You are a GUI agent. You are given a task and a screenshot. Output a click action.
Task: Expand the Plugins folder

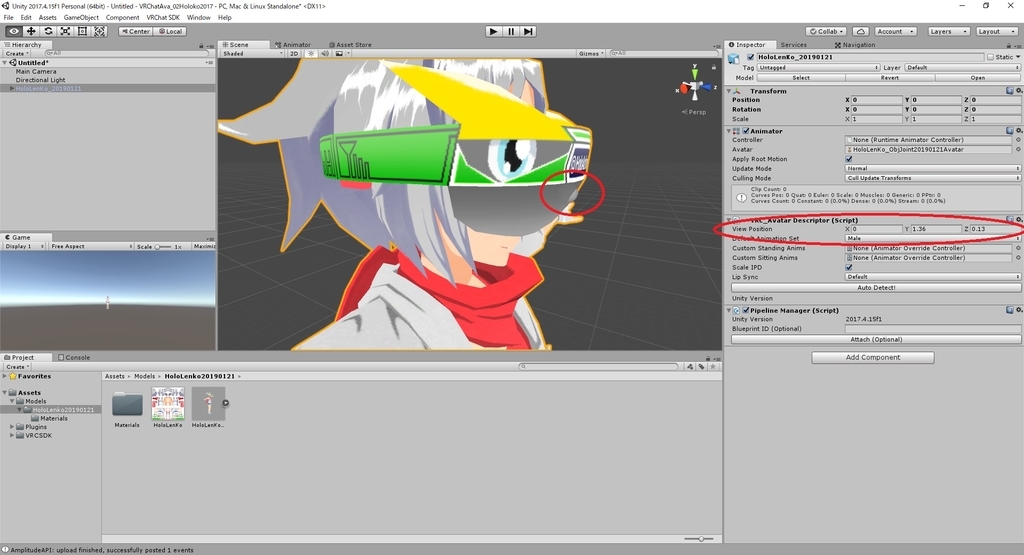coord(12,426)
